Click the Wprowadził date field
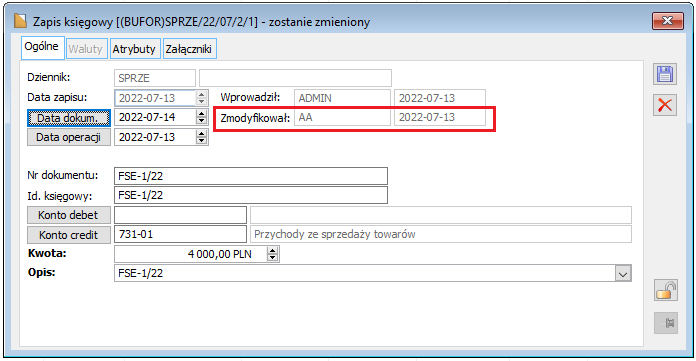The width and height of the screenshot is (696, 361). coord(440,98)
